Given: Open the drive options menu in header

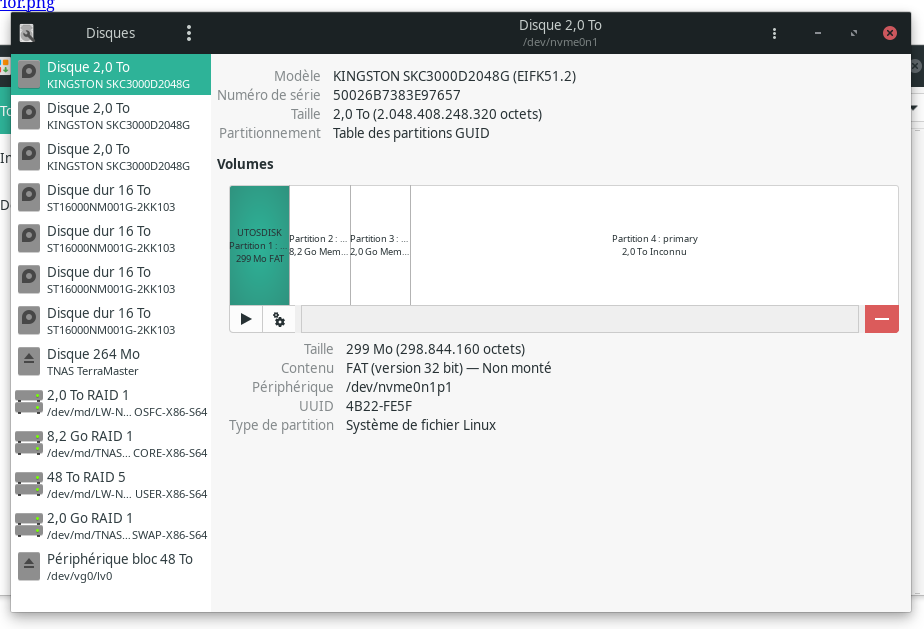Looking at the screenshot, I should coord(774,33).
